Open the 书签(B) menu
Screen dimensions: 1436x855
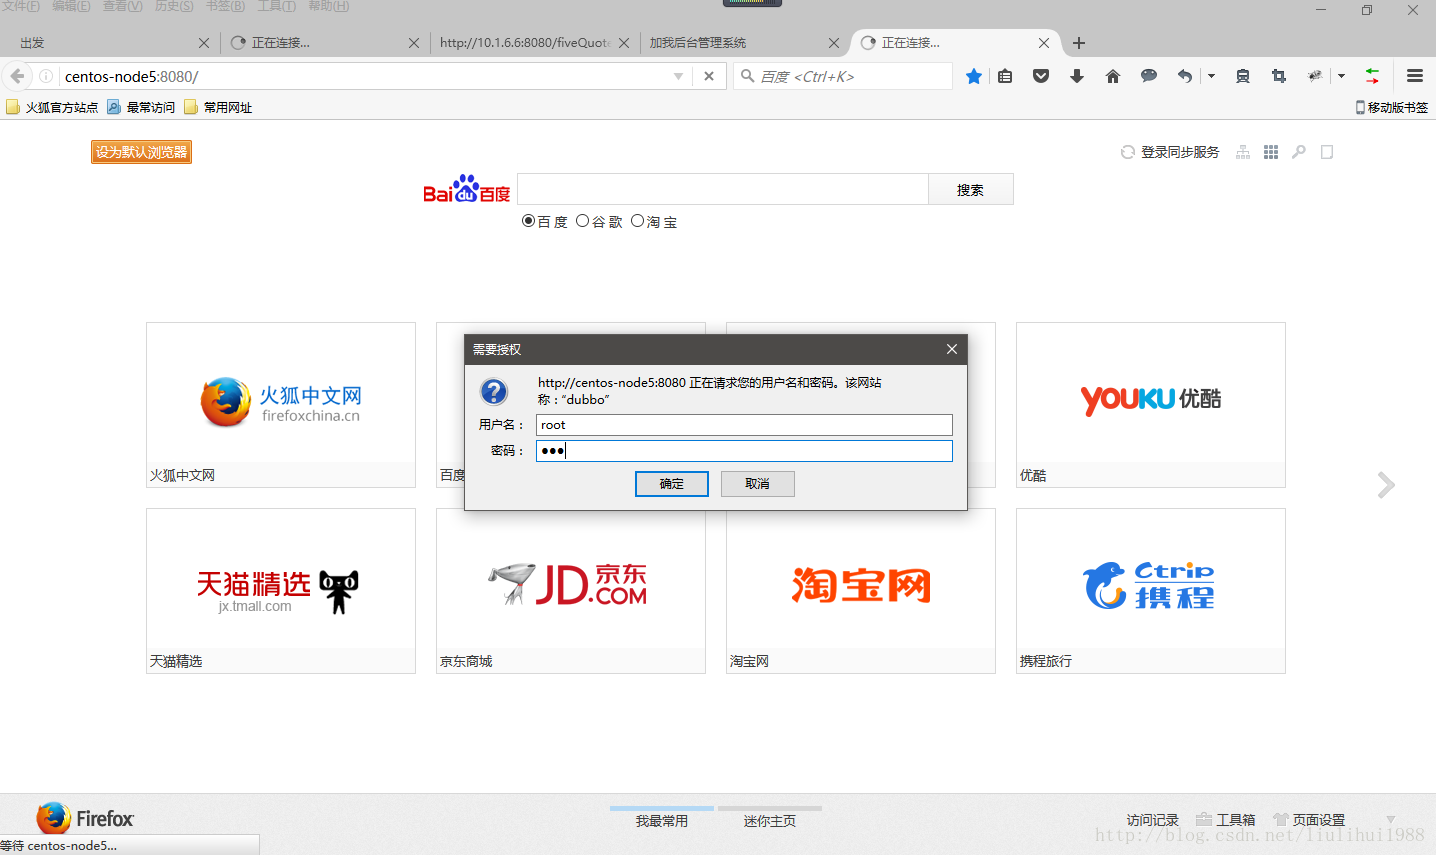coord(225,6)
